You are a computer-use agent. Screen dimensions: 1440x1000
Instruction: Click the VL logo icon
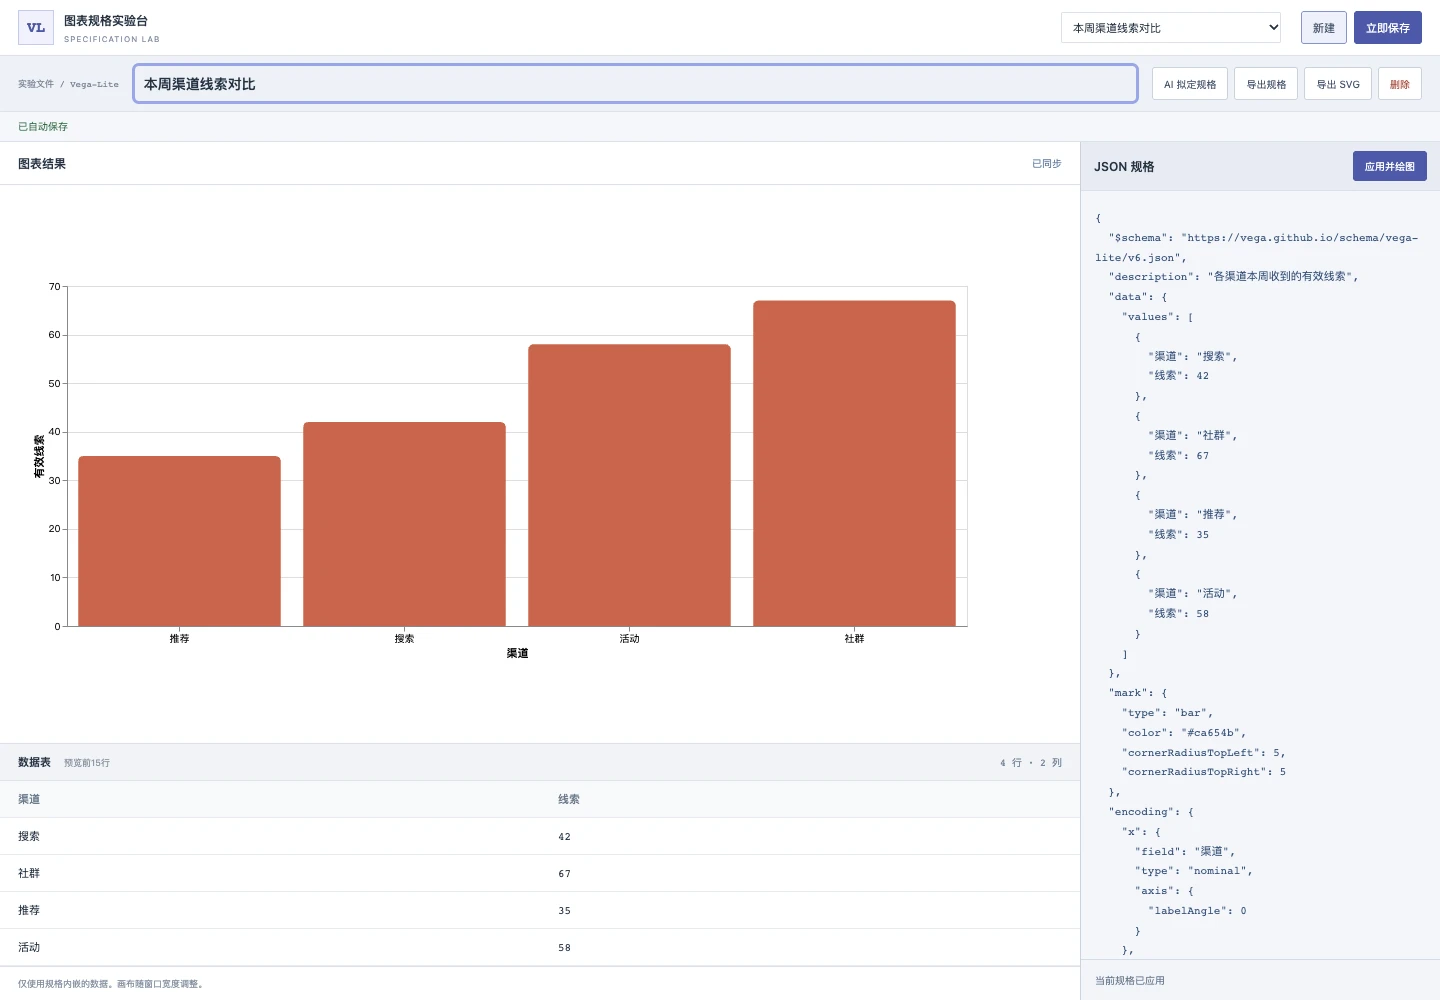[36, 28]
